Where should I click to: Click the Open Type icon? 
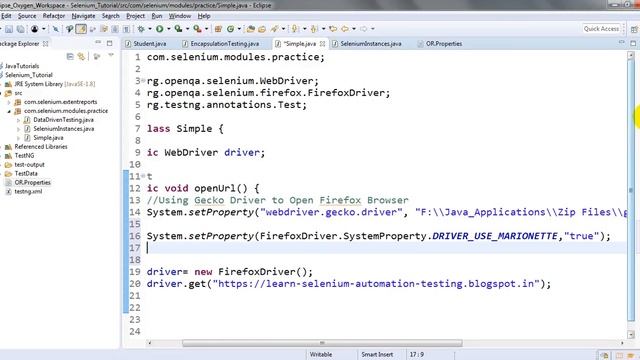(251, 29)
